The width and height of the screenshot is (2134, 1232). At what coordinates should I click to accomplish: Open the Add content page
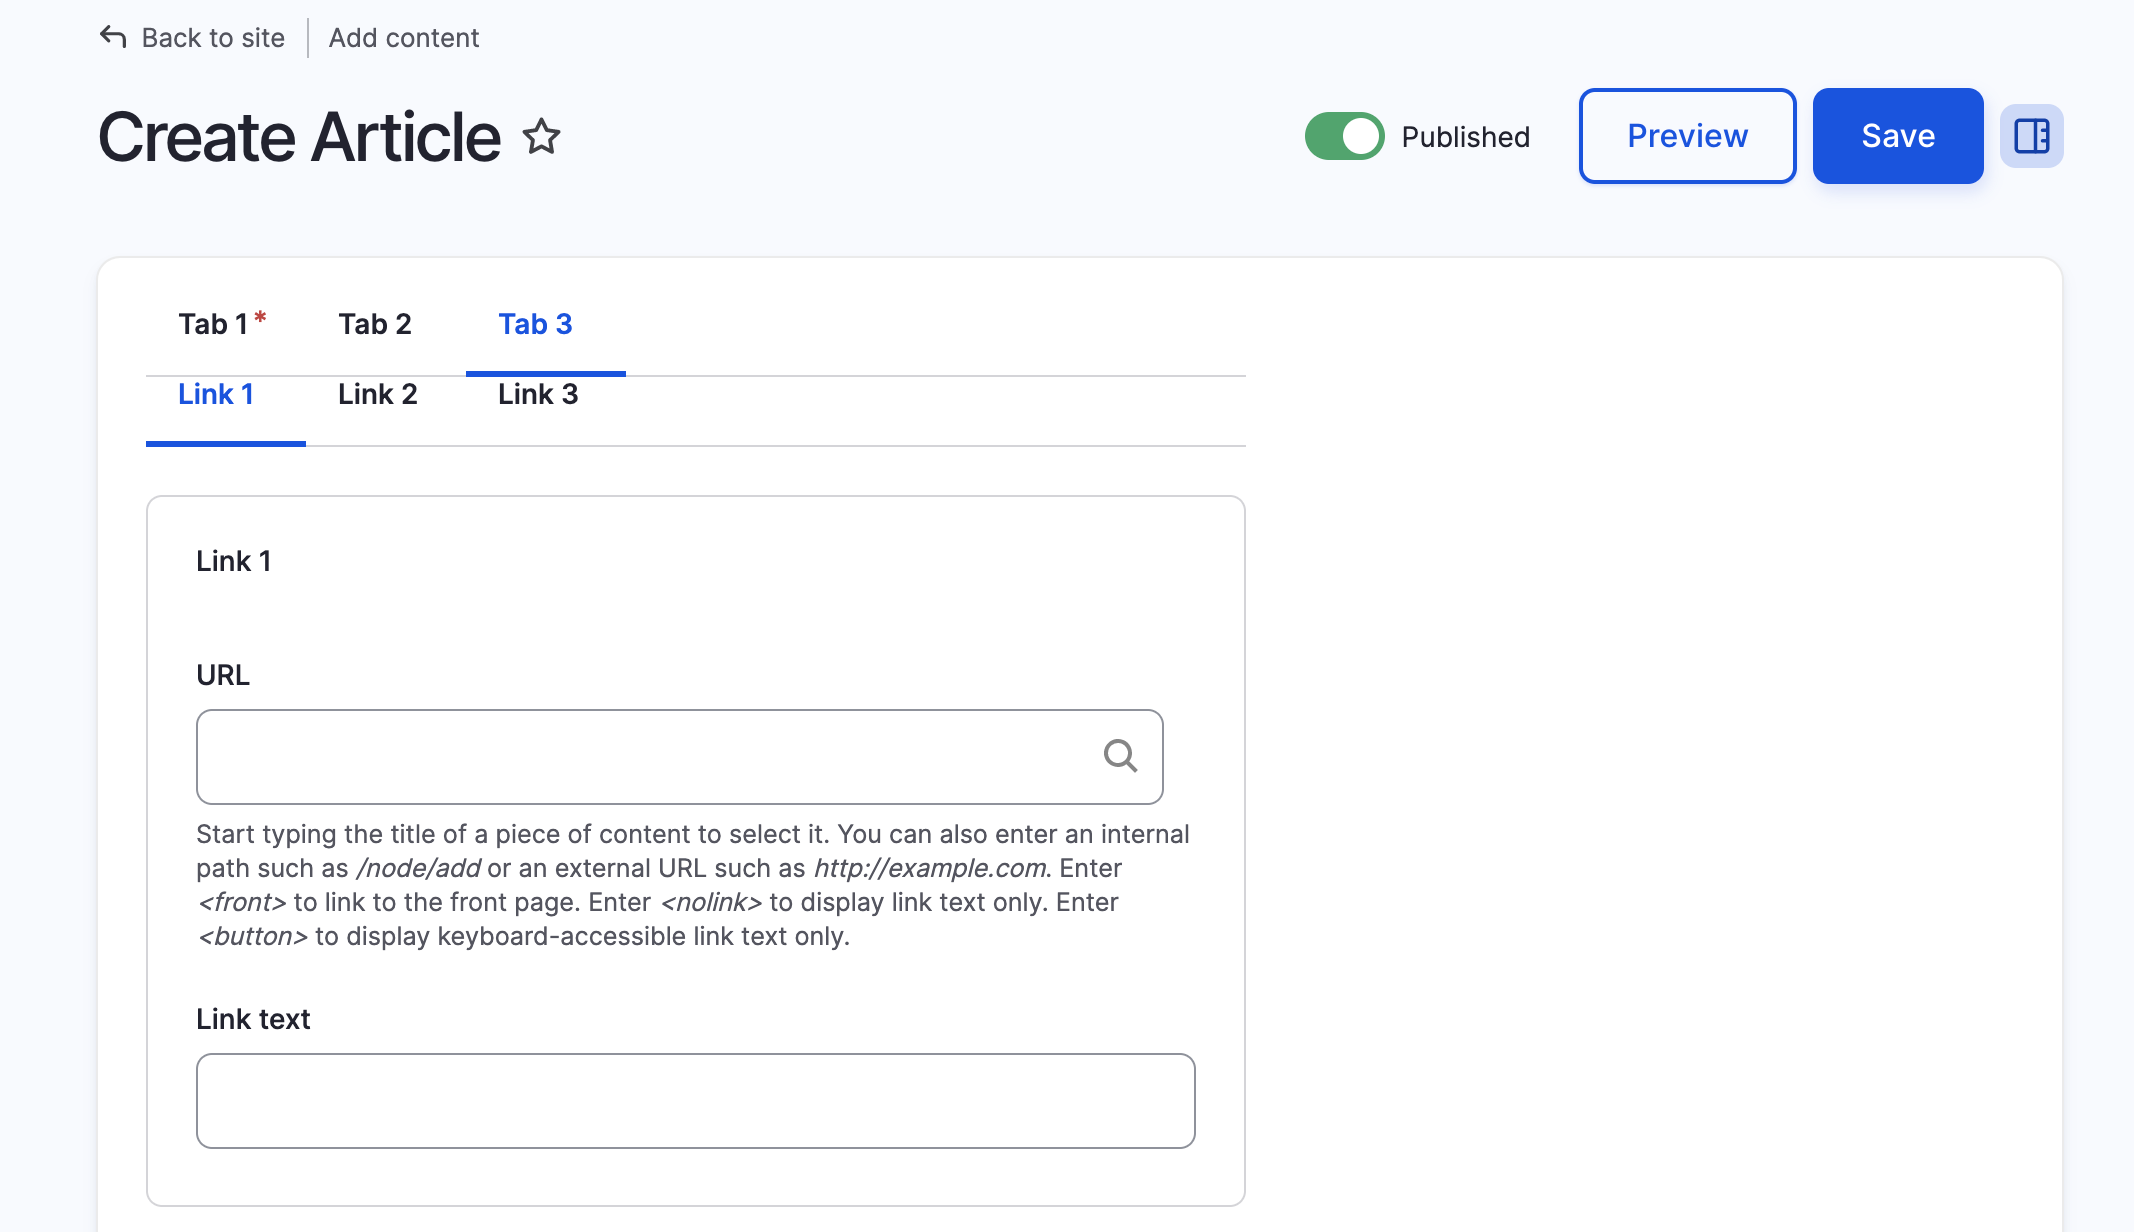coord(404,37)
